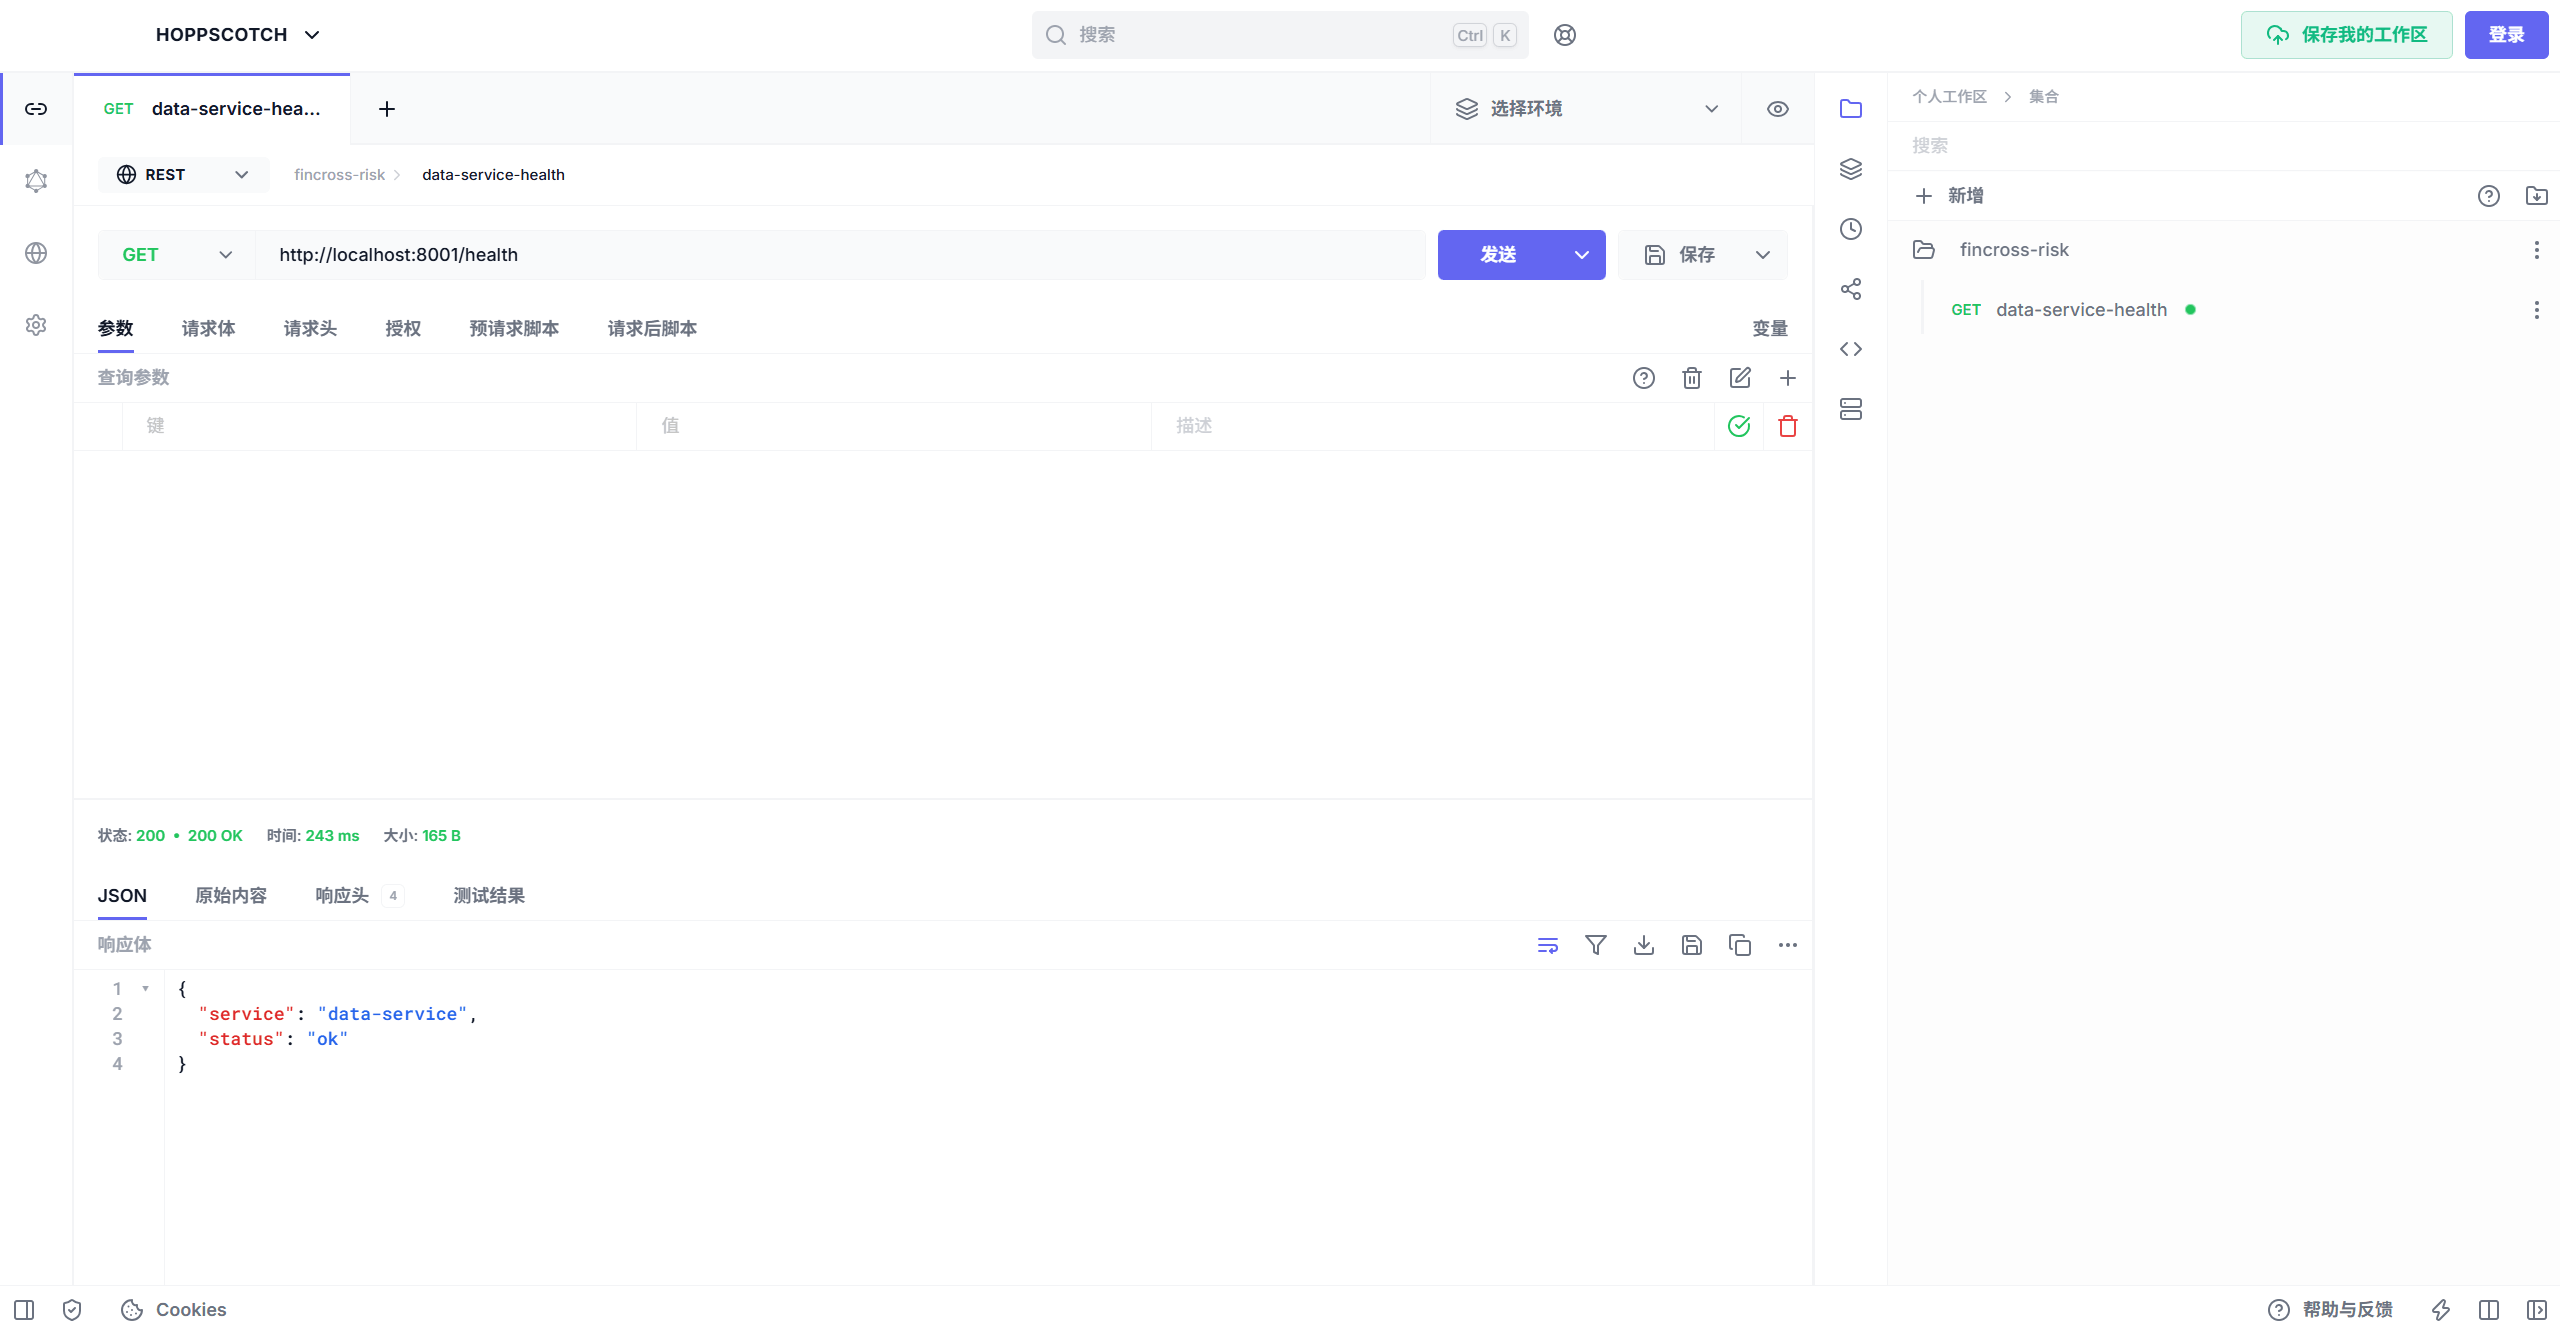Image resolution: width=2560 pixels, height=1333 pixels.
Task: Open bulk edit for query parameters
Action: (x=1740, y=378)
